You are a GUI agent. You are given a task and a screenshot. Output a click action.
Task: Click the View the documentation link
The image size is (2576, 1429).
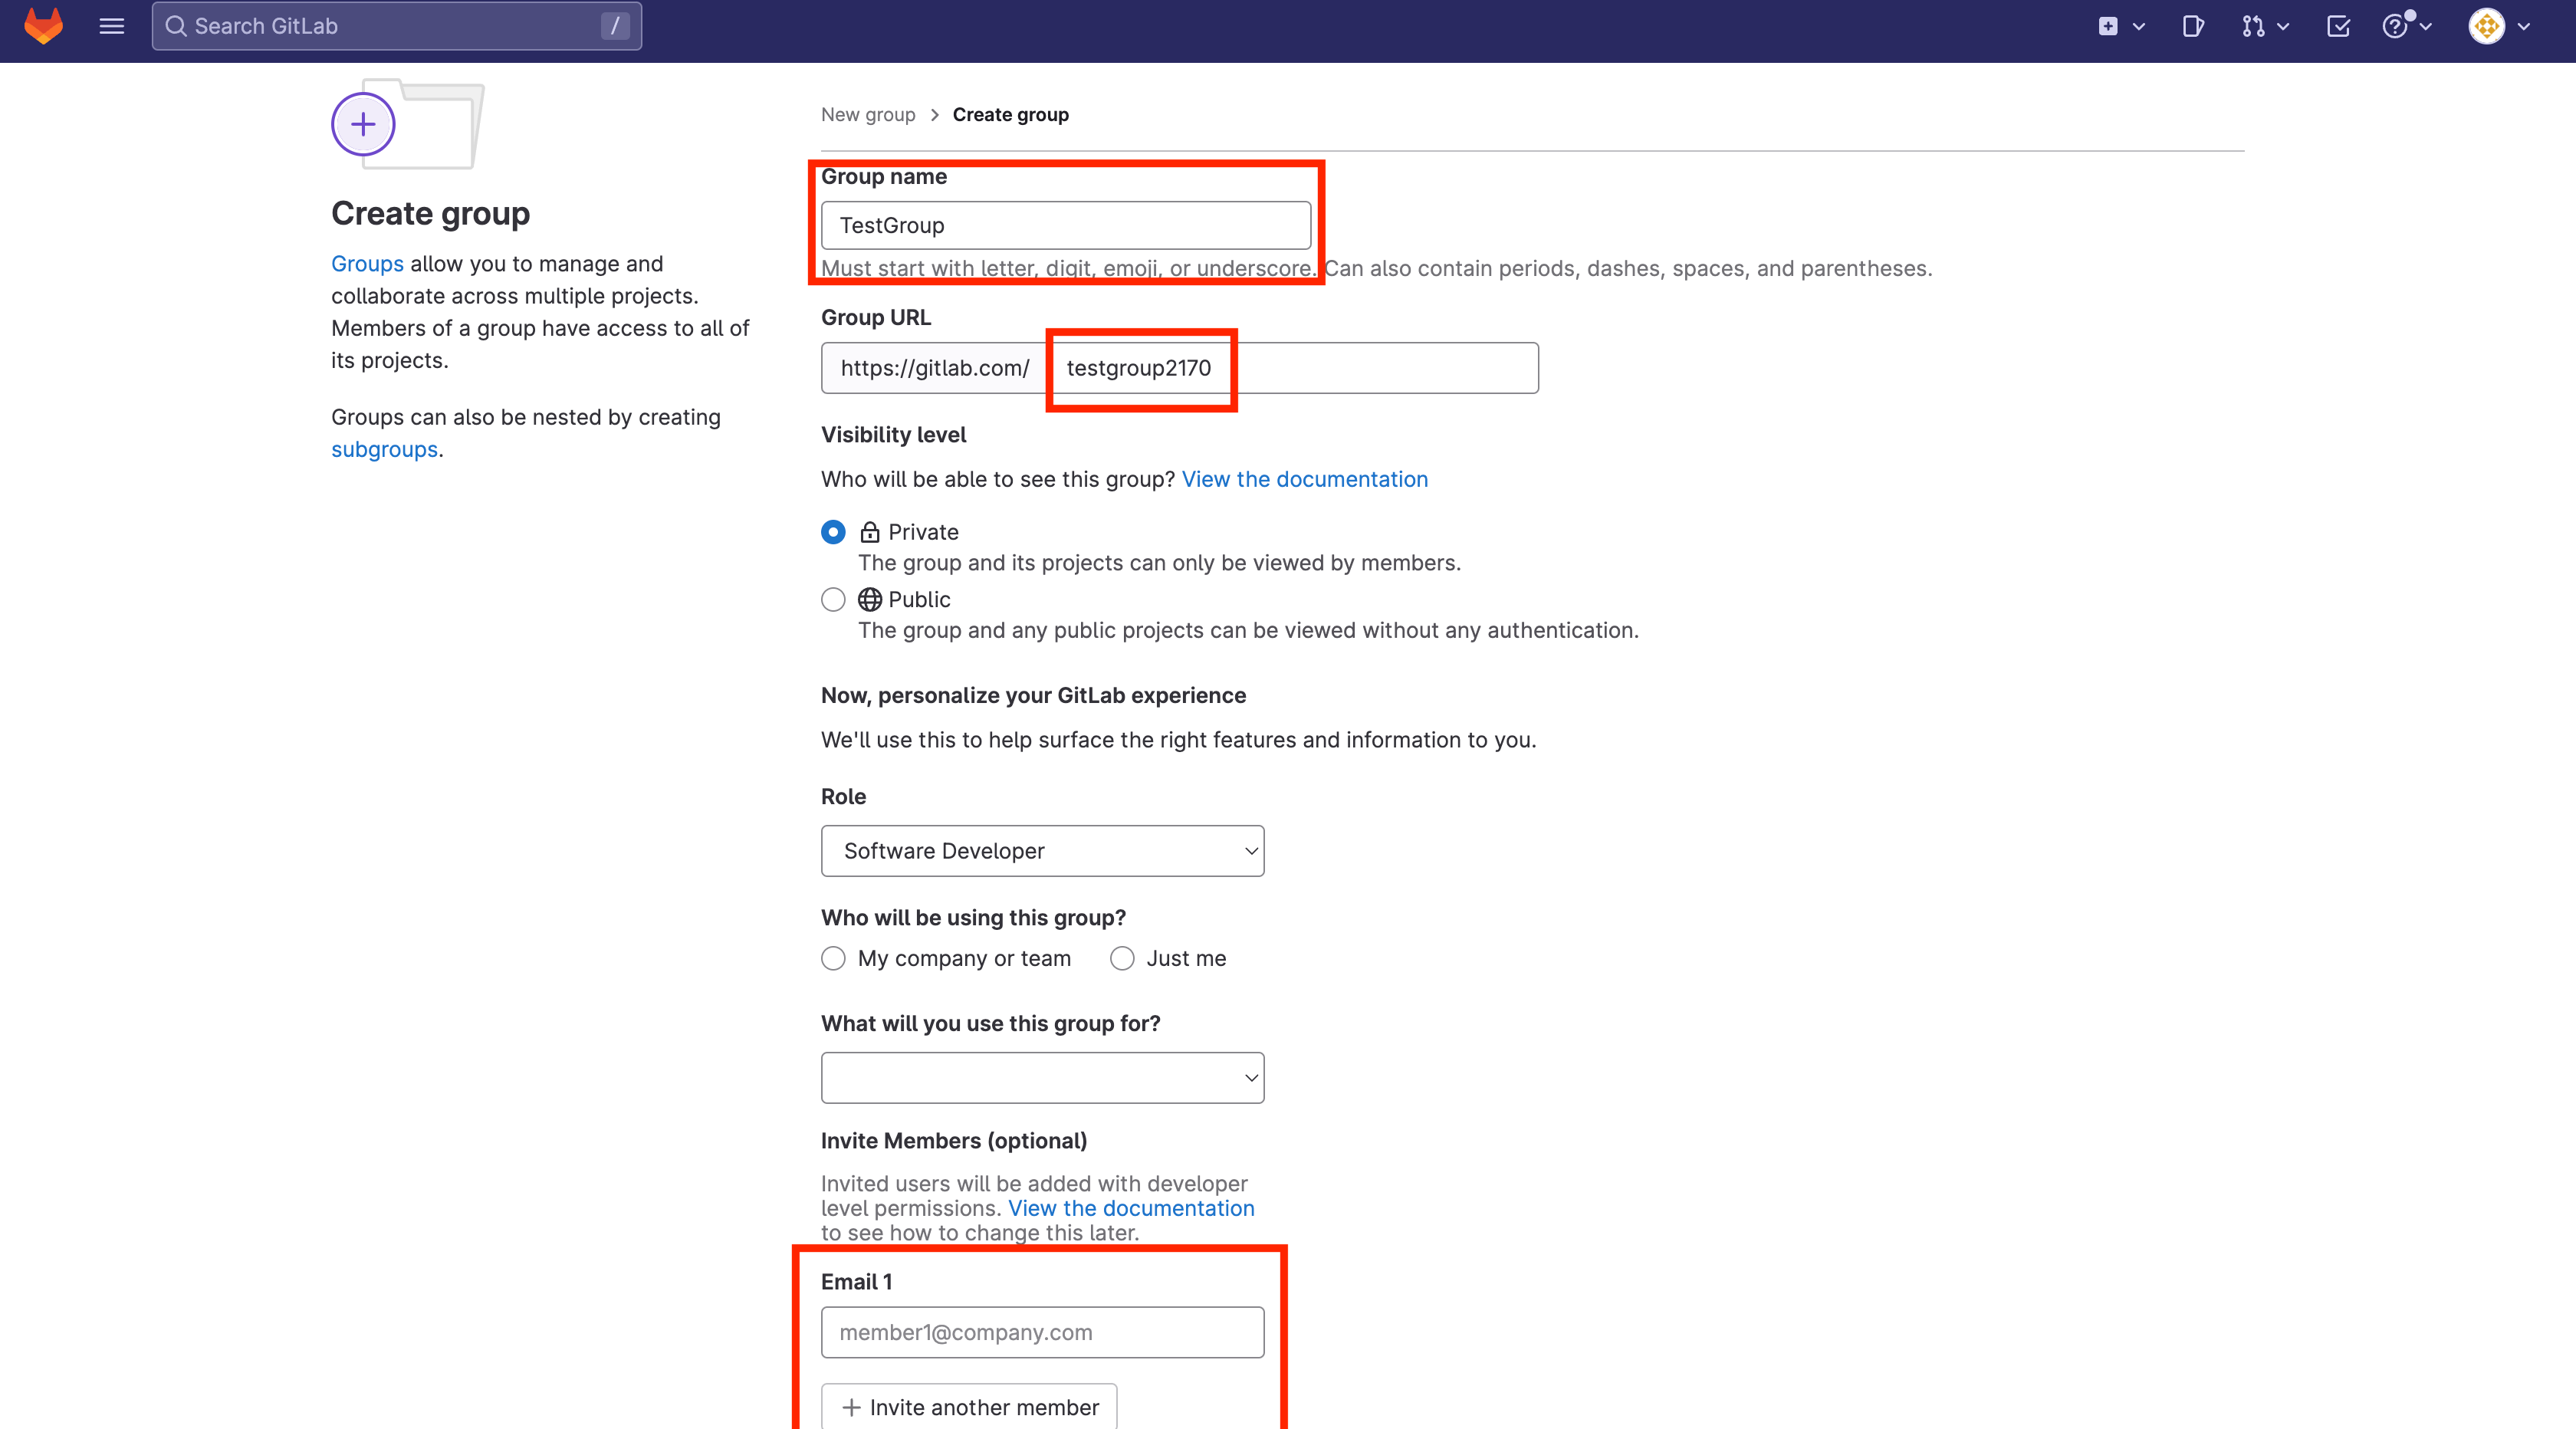[x=1304, y=477]
